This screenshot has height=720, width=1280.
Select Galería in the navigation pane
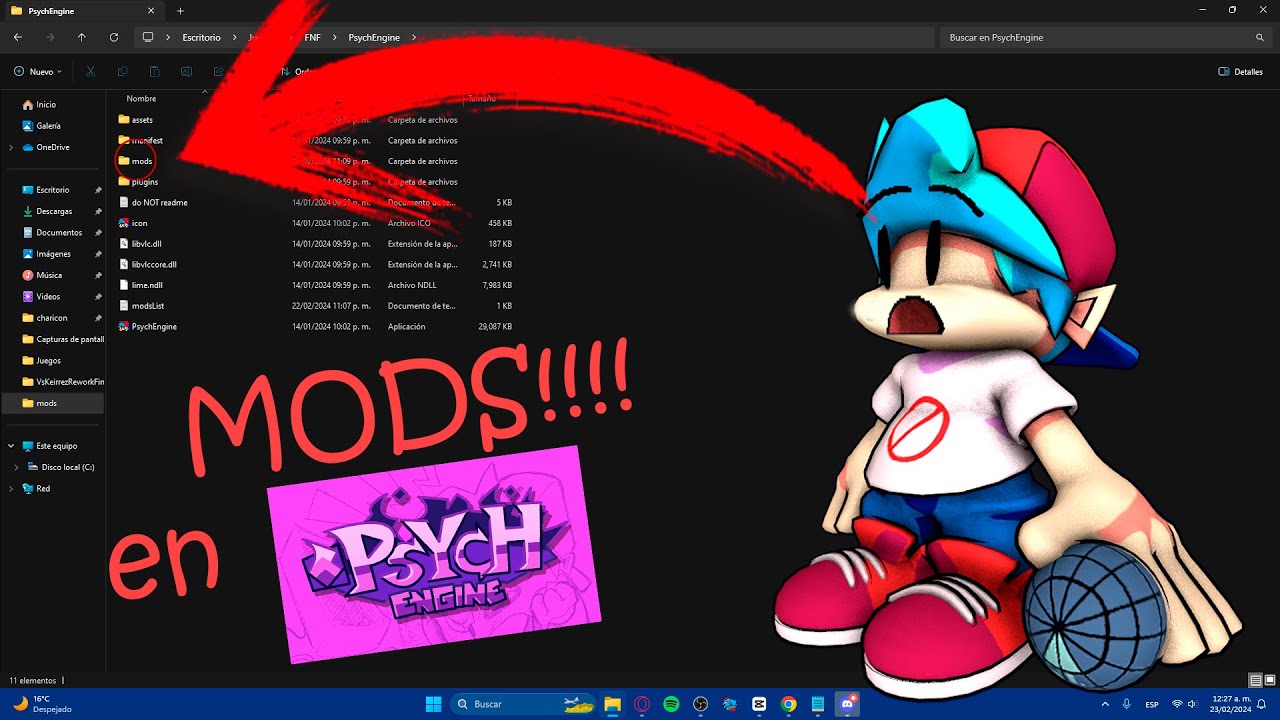48,126
